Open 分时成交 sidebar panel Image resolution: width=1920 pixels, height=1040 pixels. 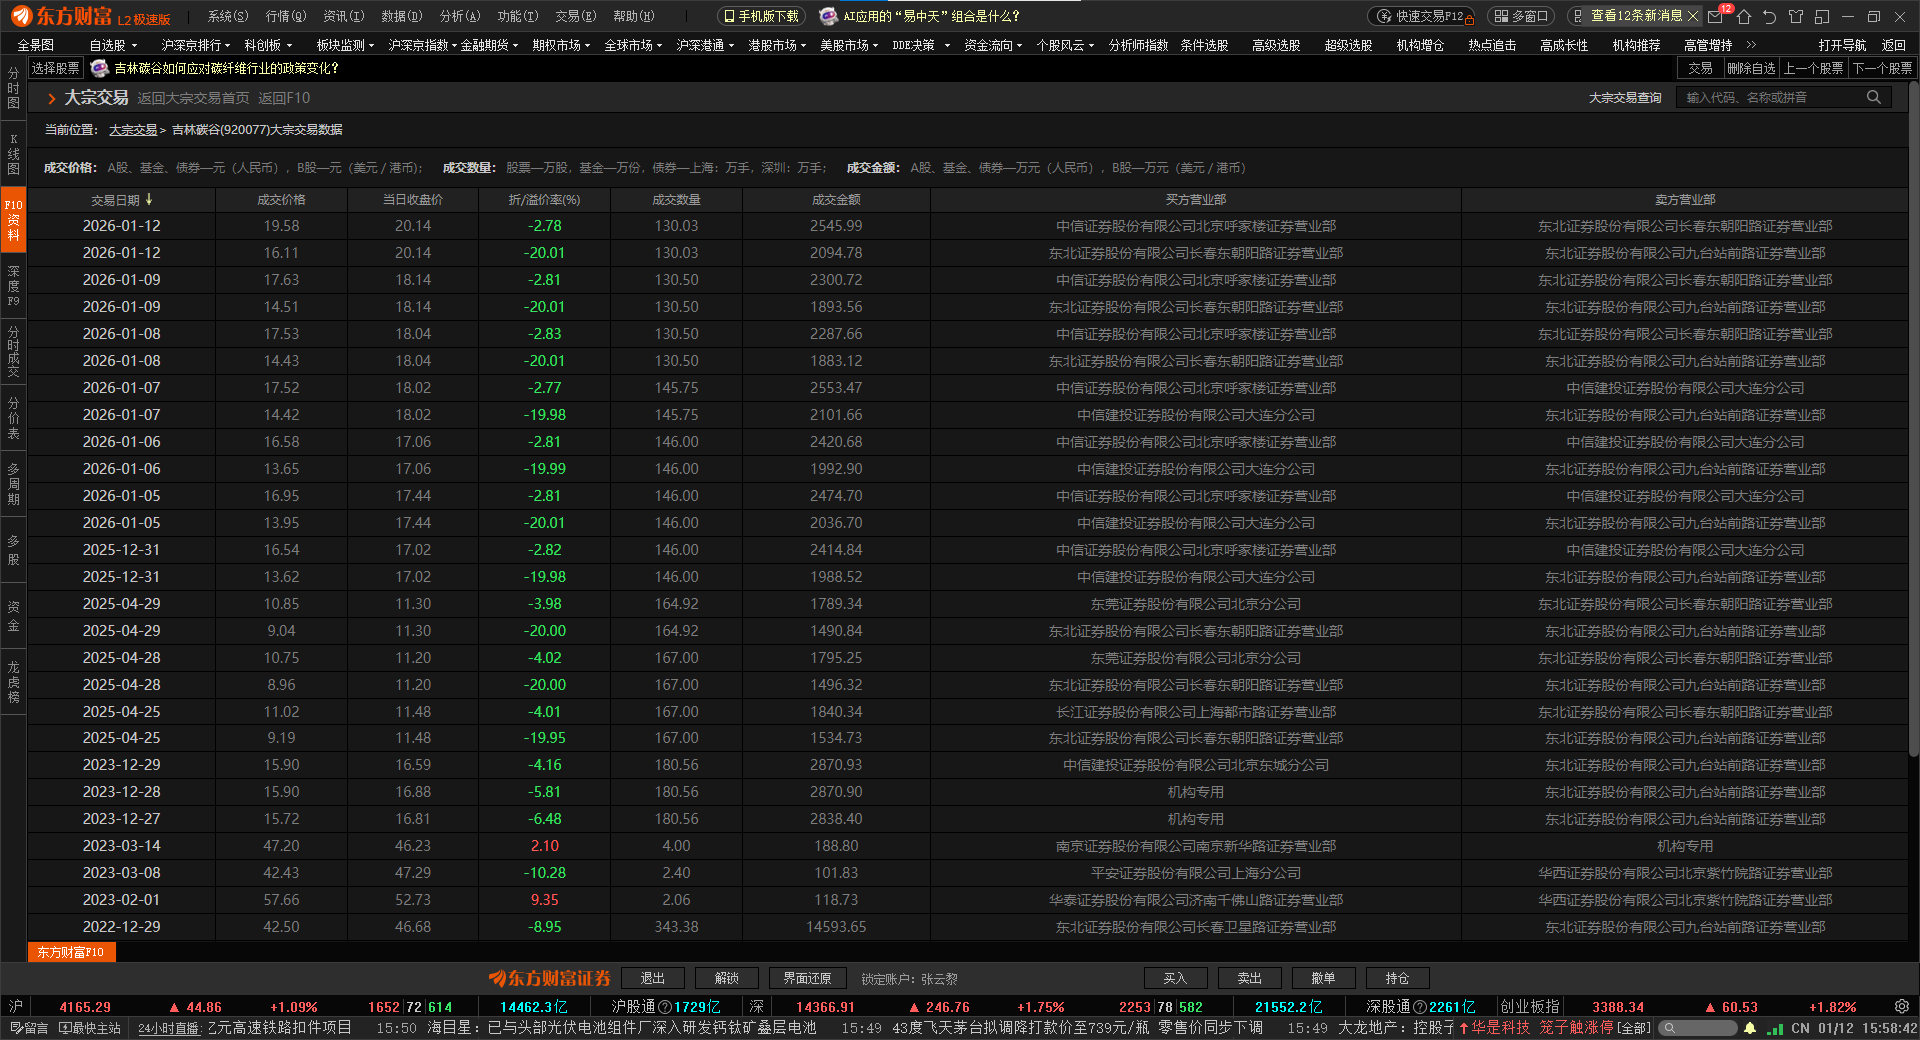pos(13,351)
